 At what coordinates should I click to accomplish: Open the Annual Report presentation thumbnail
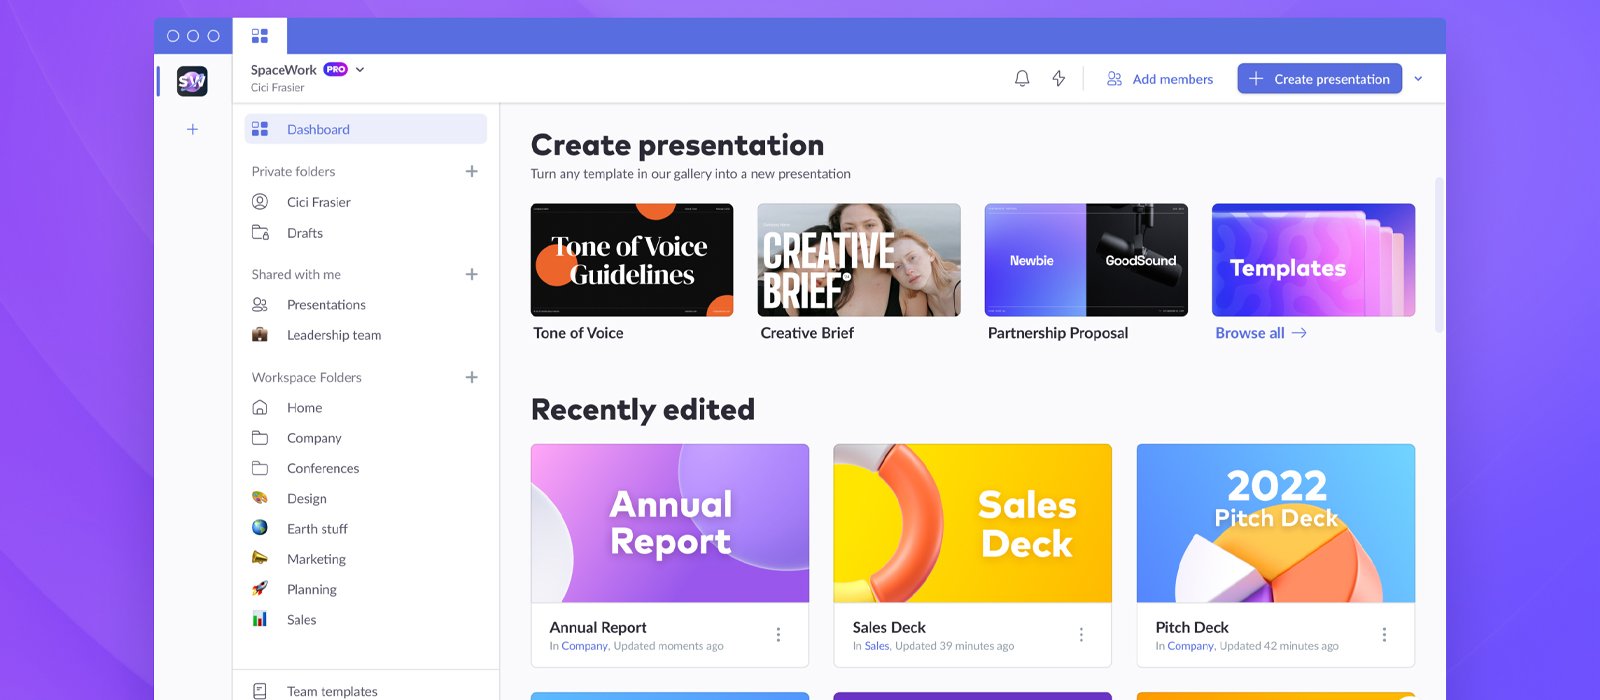[670, 523]
